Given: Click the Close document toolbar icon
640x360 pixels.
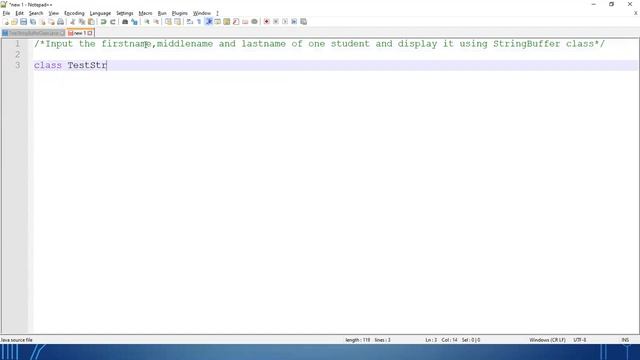Looking at the screenshot, I should [42, 22].
